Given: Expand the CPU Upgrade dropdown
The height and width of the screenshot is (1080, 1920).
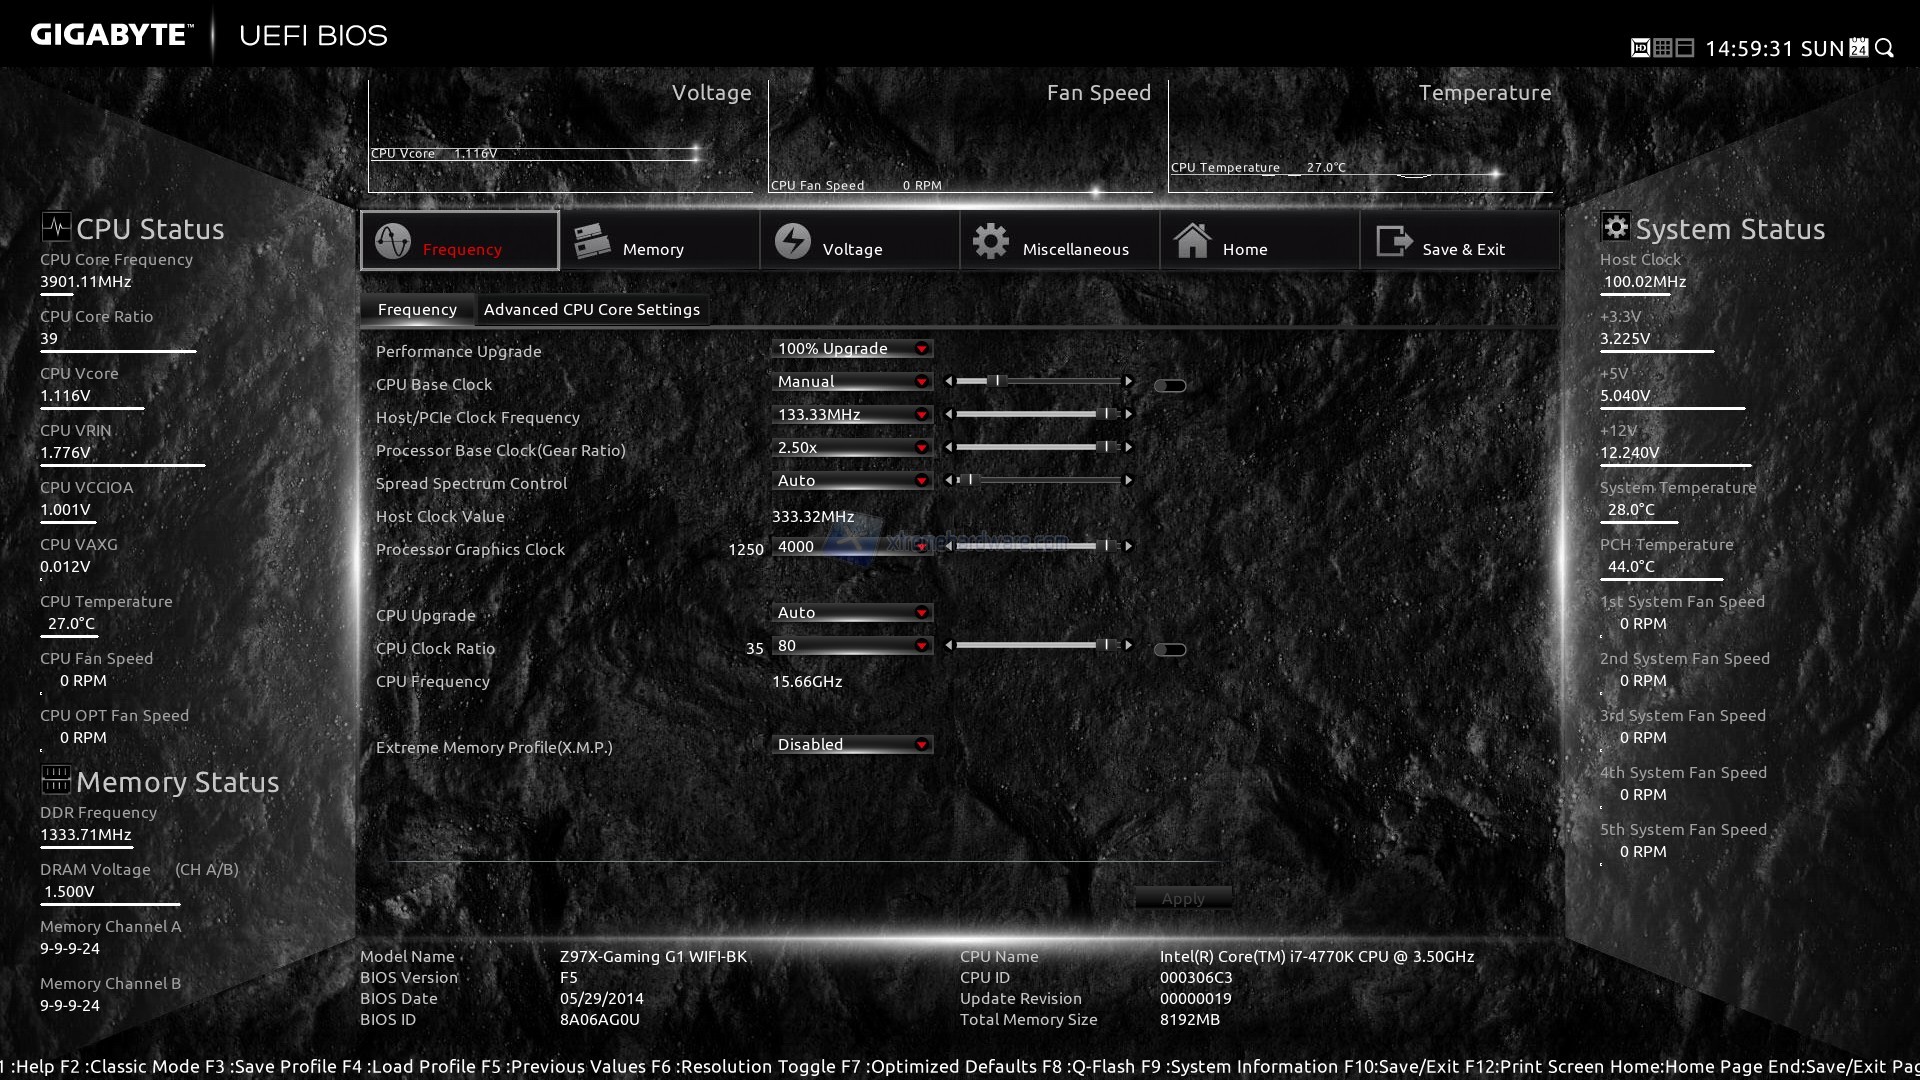Looking at the screenshot, I should pyautogui.click(x=851, y=613).
